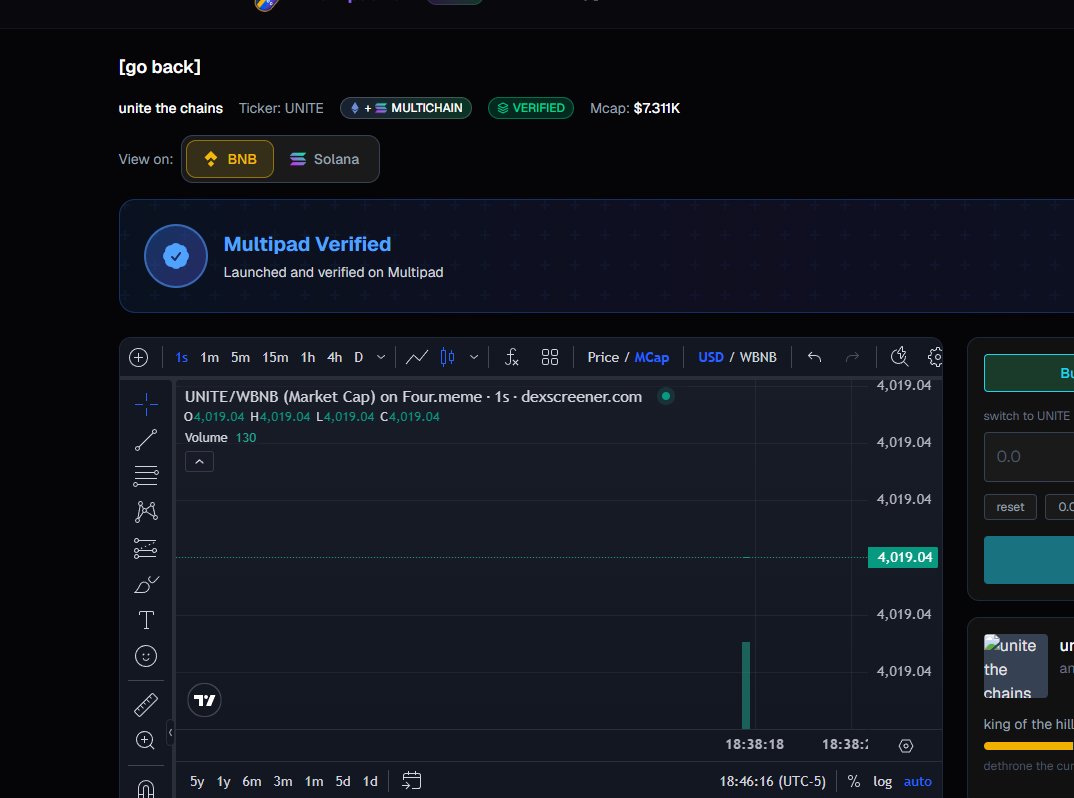Viewport: 1074px width, 798px height.
Task: Click the TradingView logo button
Action: click(x=204, y=700)
